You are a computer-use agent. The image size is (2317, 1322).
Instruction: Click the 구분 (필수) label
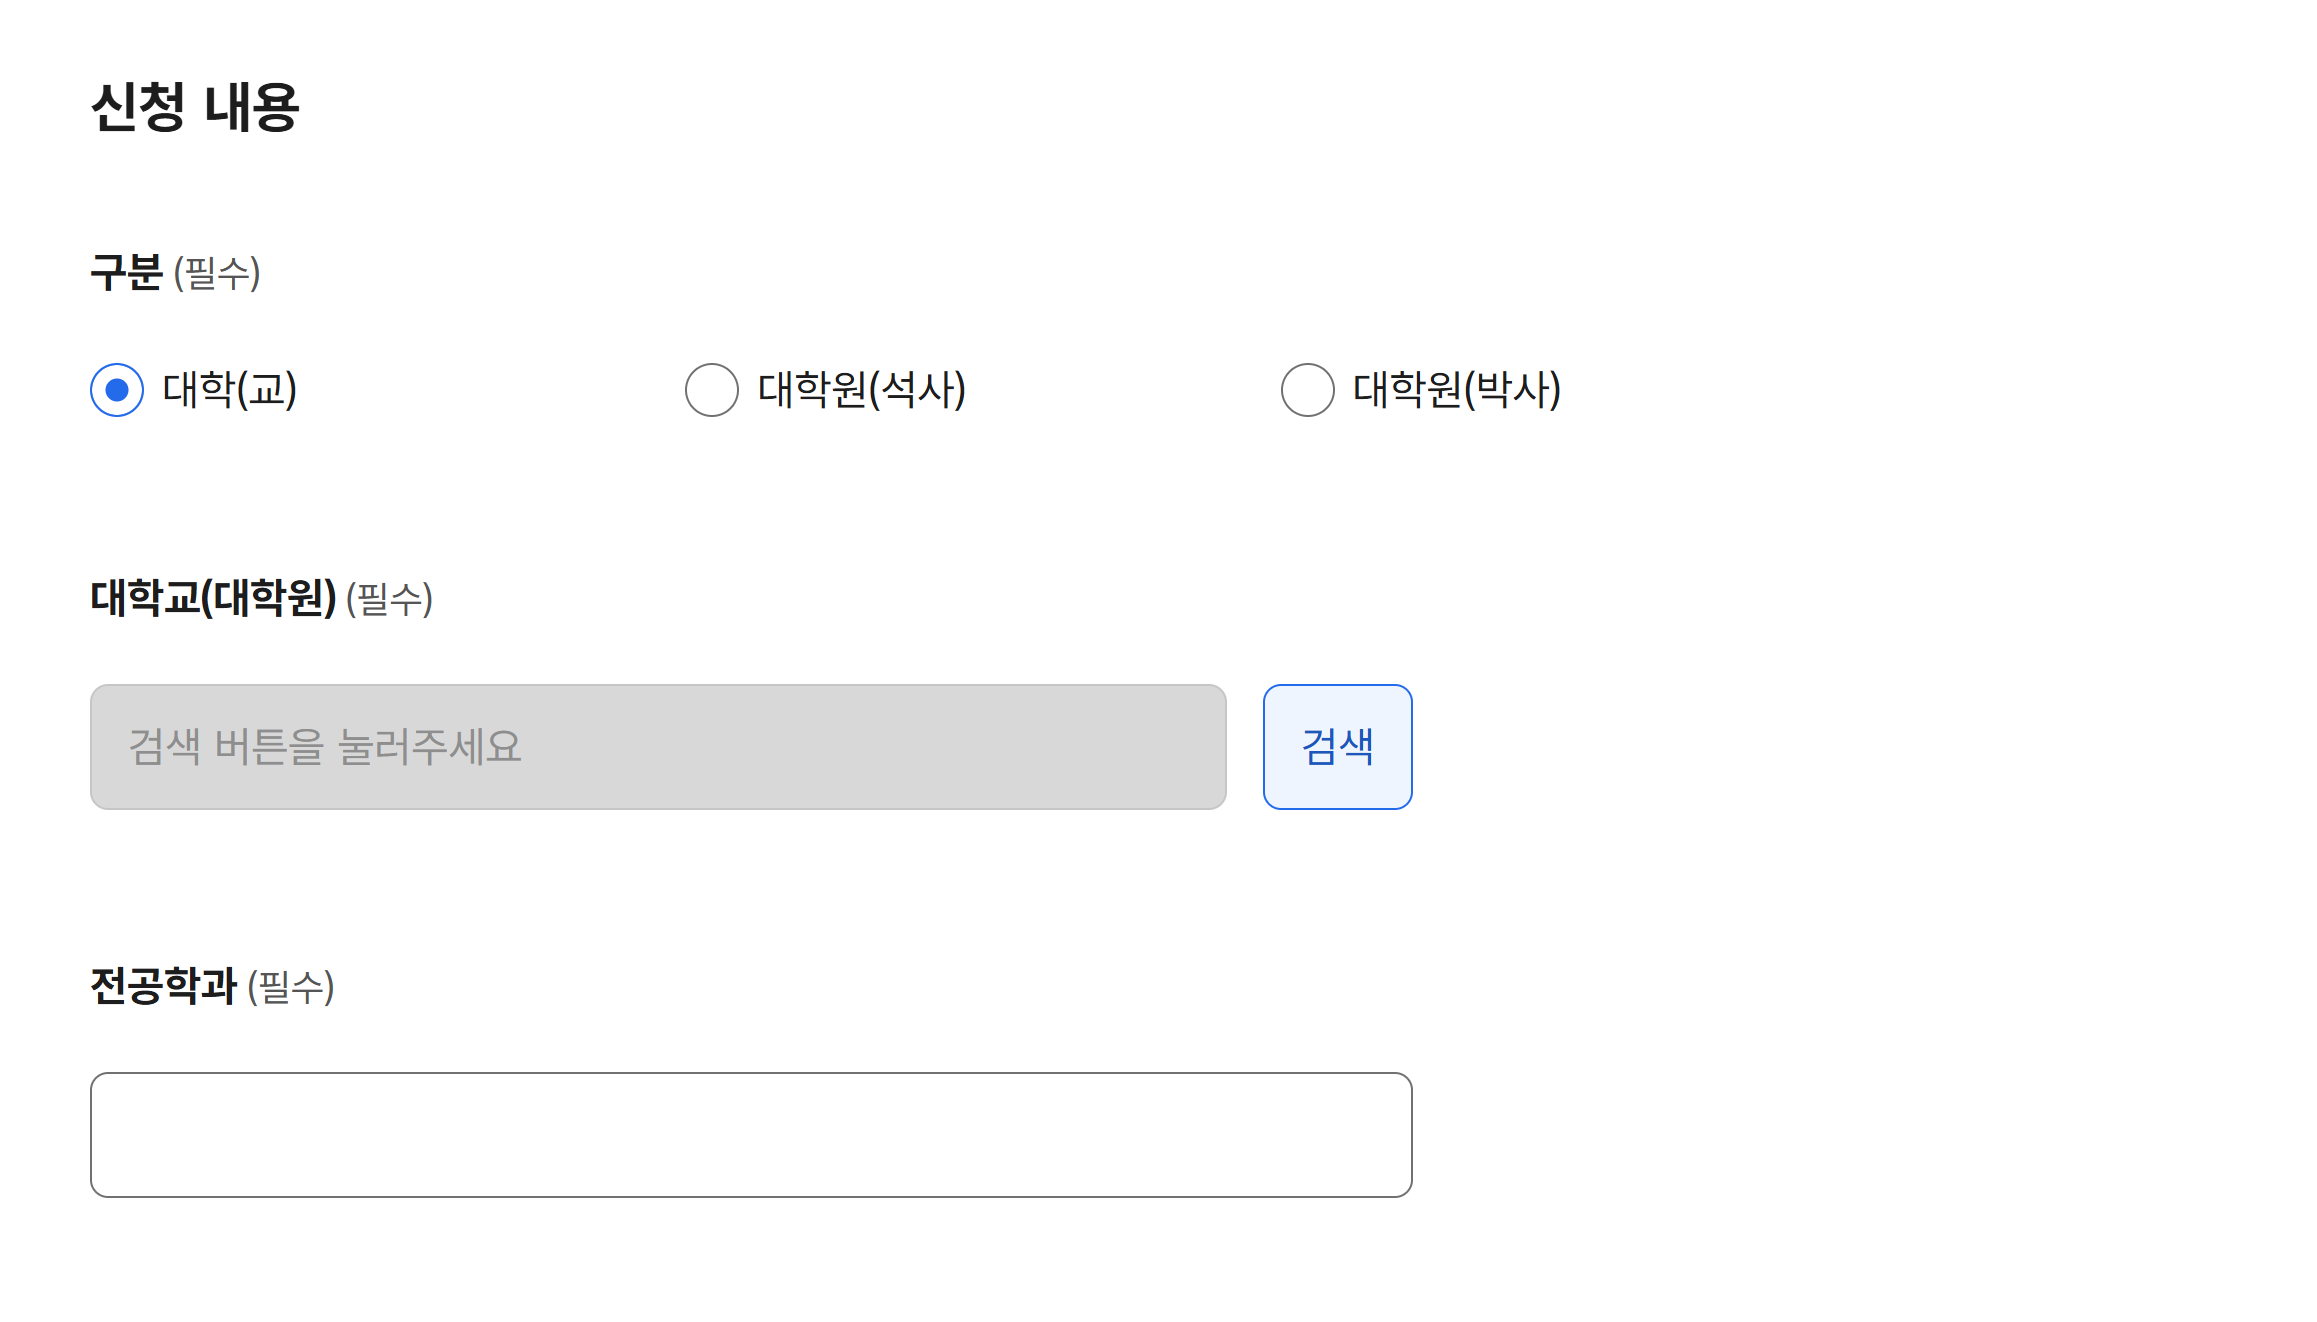[x=175, y=273]
